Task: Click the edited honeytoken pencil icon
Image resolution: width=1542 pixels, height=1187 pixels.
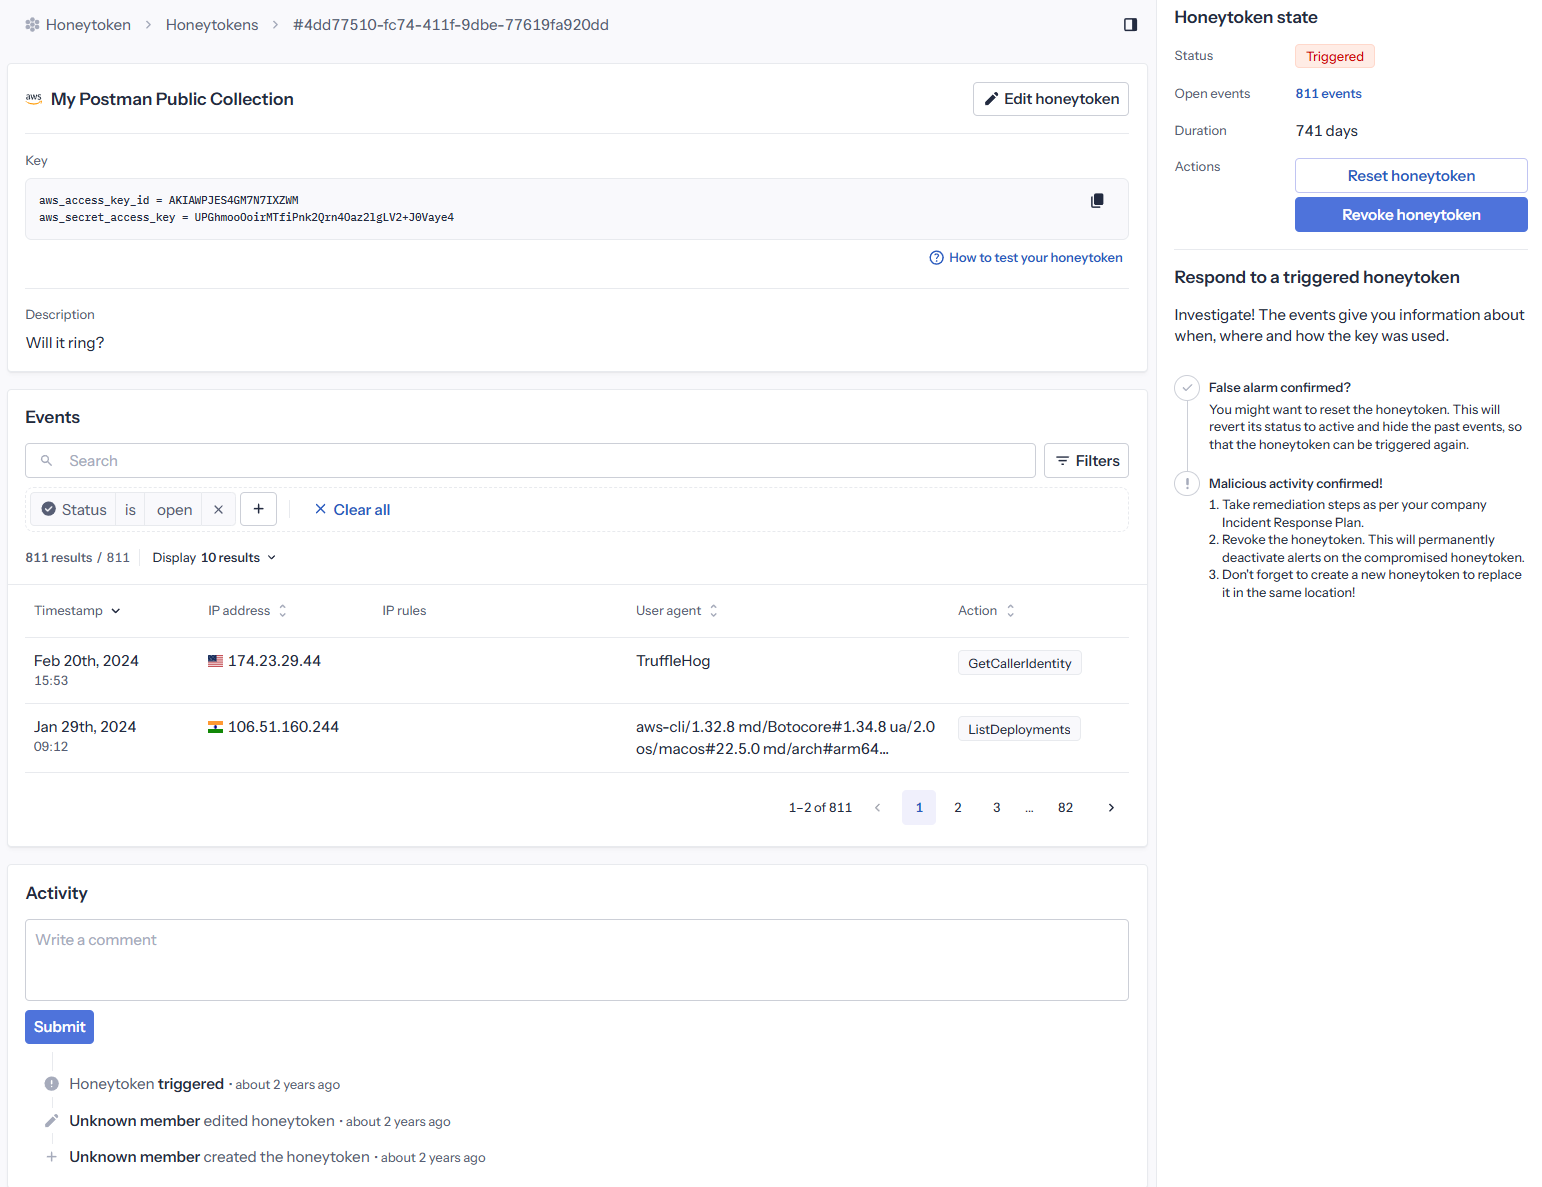Action: (51, 1121)
